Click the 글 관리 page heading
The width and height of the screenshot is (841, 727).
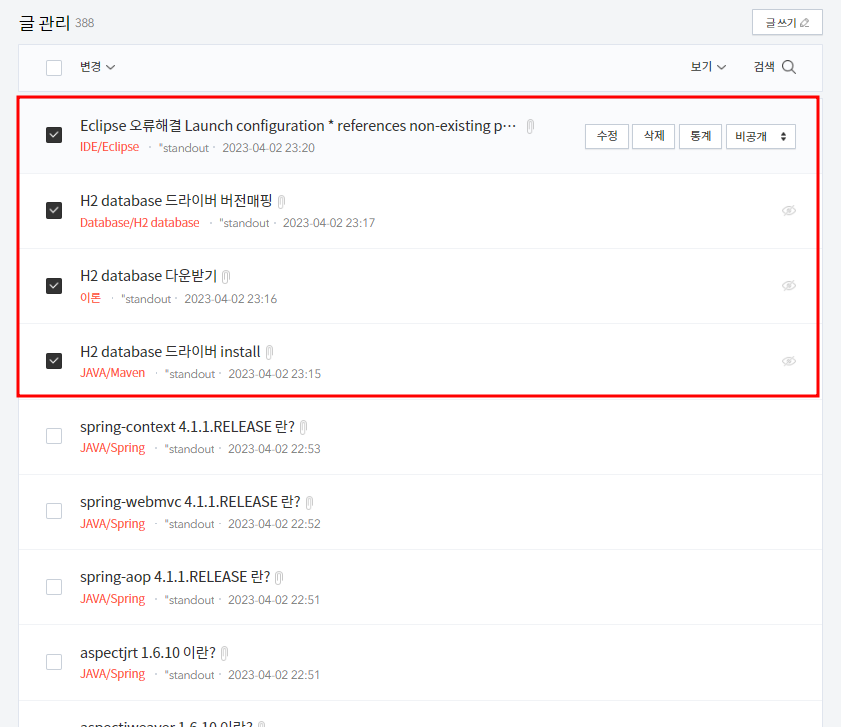(44, 23)
